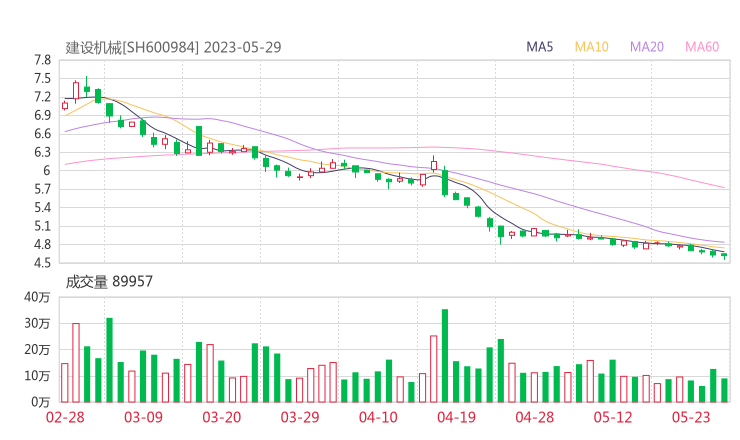
Task: Click the MA60 legend label
Action: [x=702, y=47]
